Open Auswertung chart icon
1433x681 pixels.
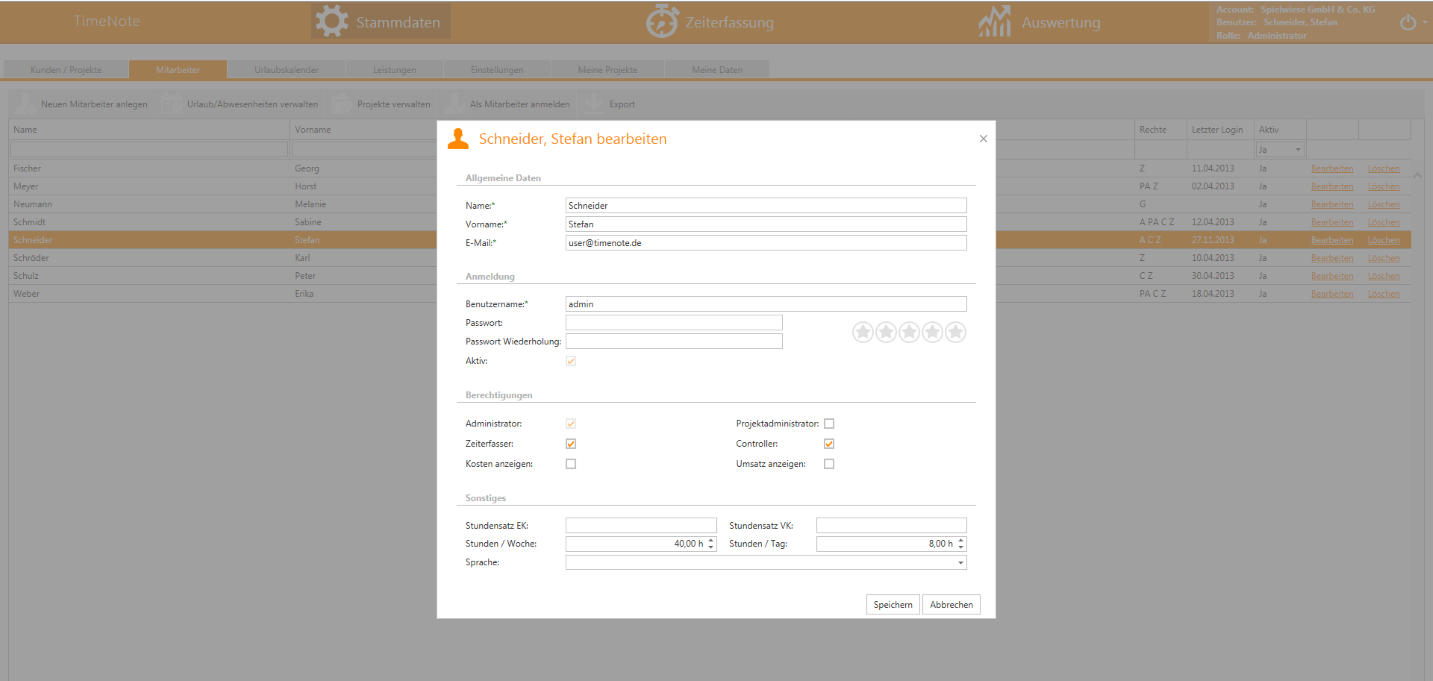[994, 22]
